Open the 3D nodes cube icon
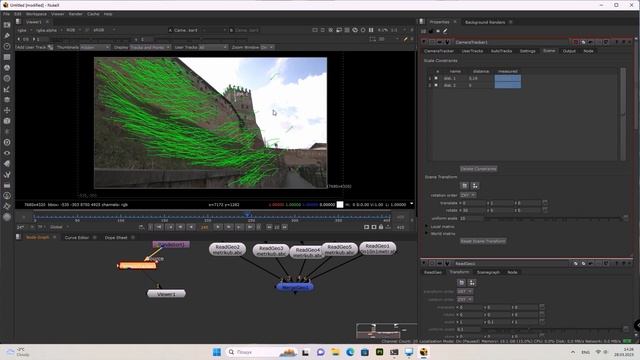Screen dimensions: 640x360 coord(7,121)
